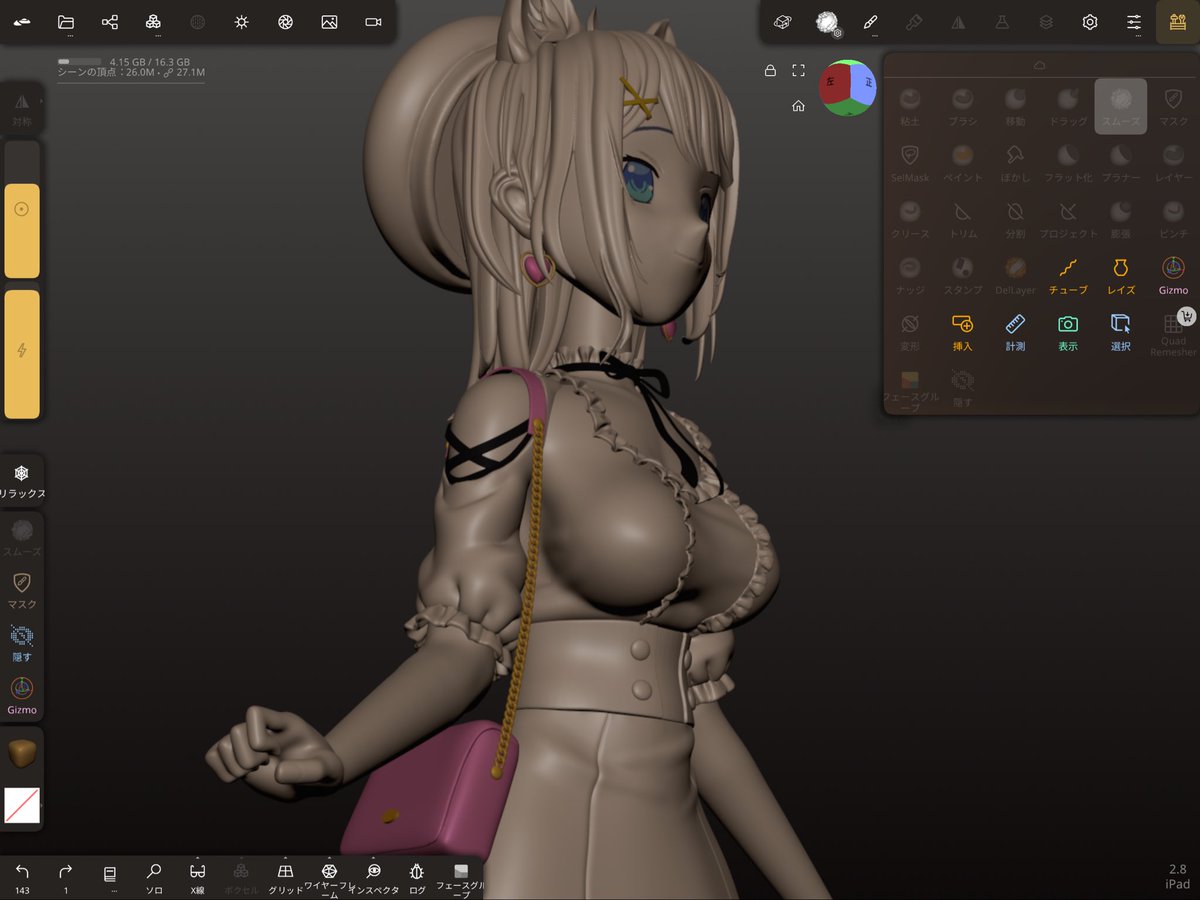Click the home view button near the orientation cube
This screenshot has width=1200, height=900.
click(798, 105)
